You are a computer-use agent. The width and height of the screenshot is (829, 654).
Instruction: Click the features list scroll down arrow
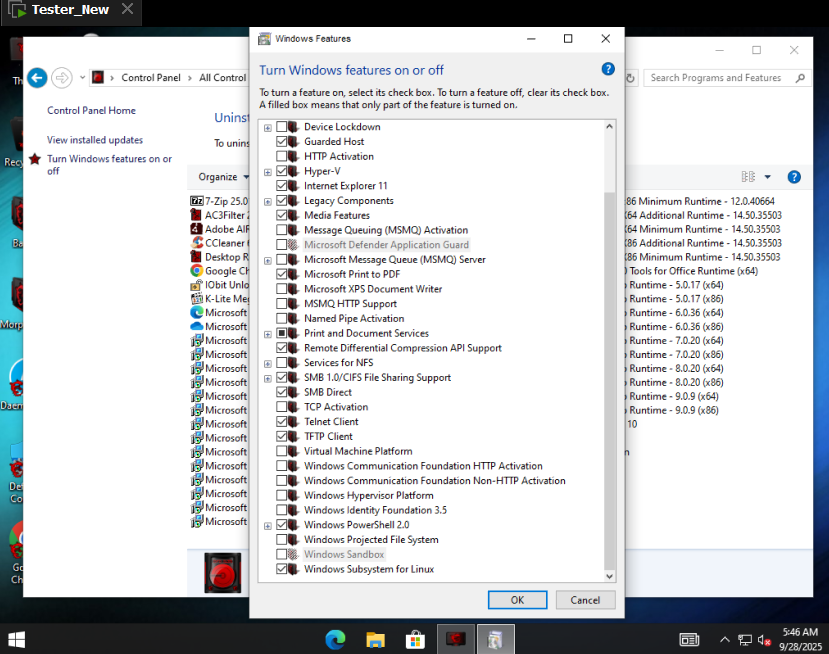(x=609, y=576)
